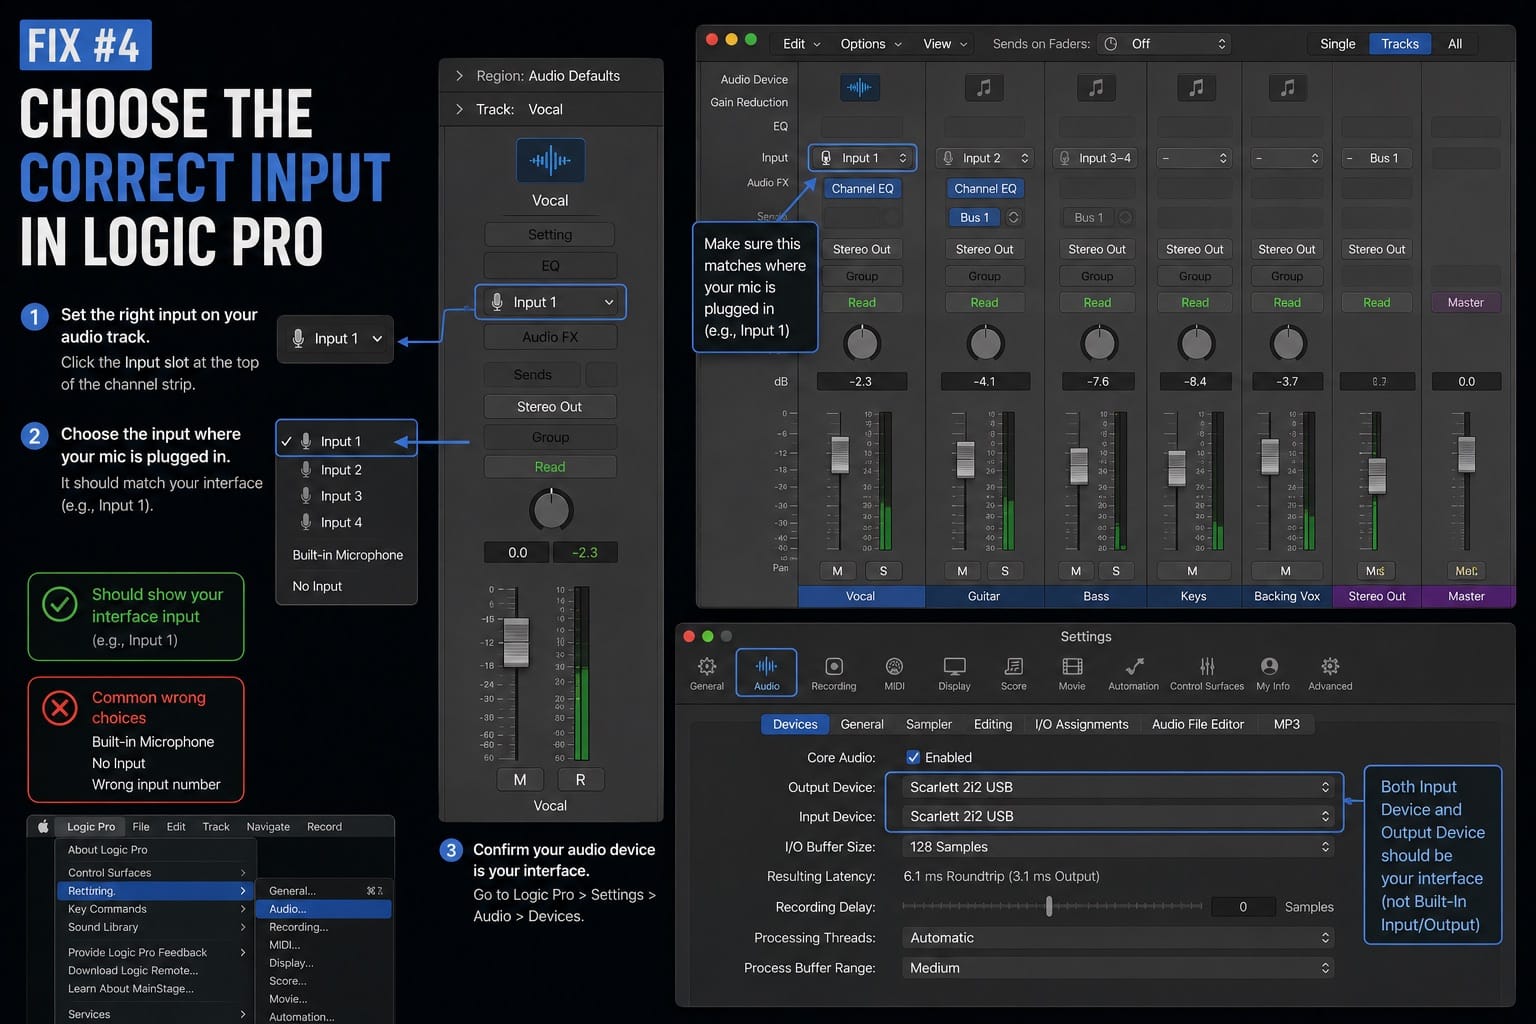Open the Guitar channel Input 2 dropdown
1536x1024 pixels.
tap(985, 158)
